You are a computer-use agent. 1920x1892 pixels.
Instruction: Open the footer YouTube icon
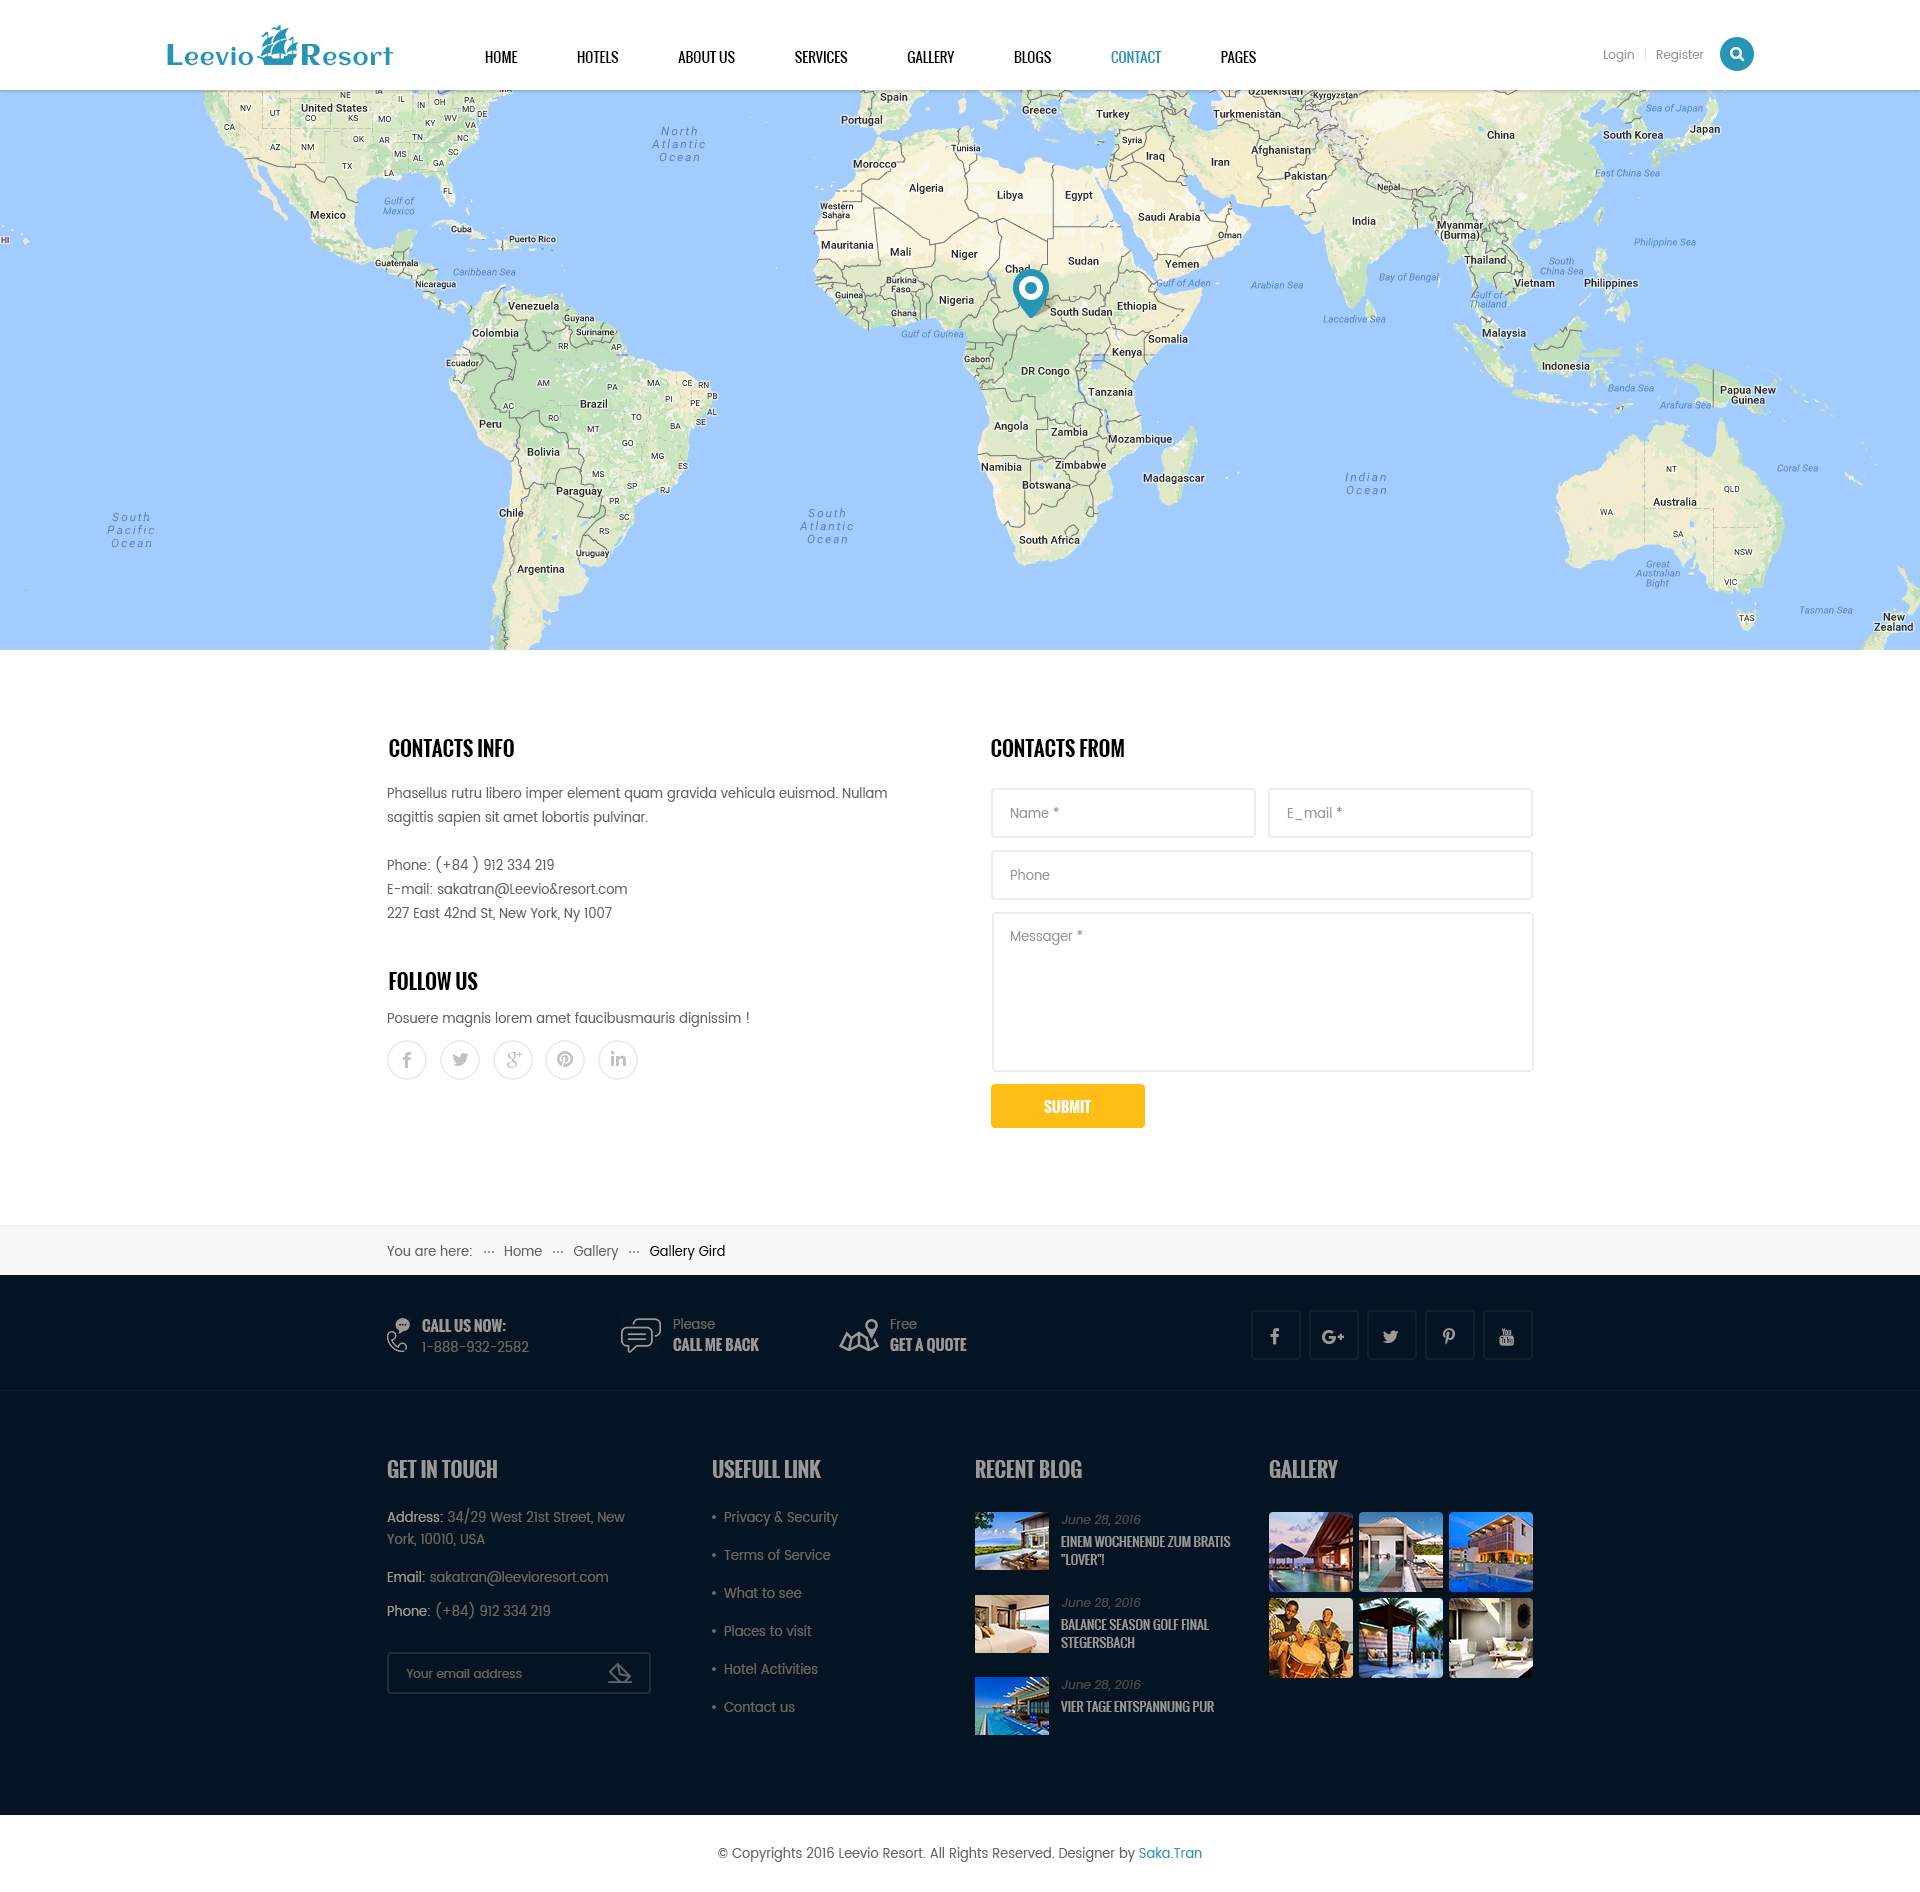tap(1507, 1336)
